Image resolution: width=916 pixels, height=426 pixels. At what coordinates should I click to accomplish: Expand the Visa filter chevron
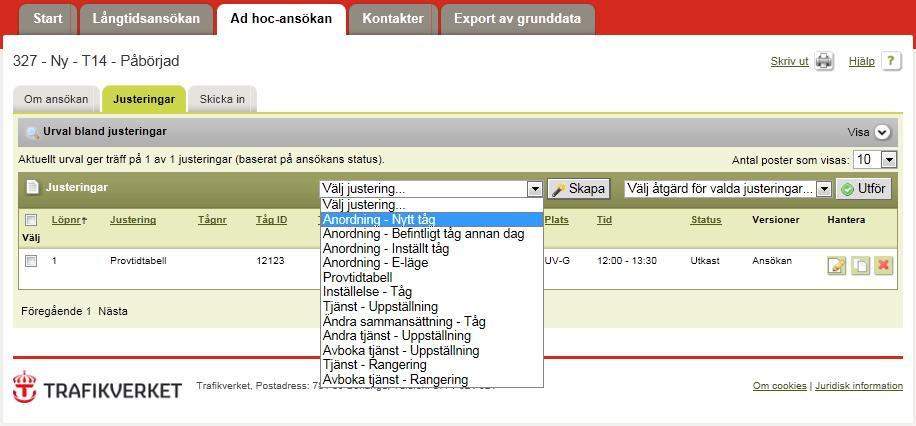coord(882,133)
